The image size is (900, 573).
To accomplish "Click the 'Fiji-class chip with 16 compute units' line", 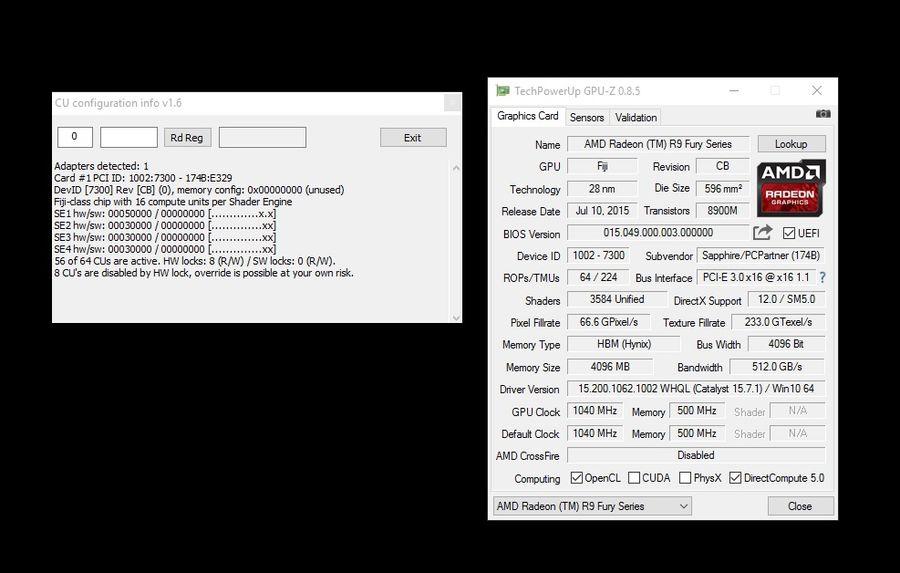I will pyautogui.click(x=173, y=202).
